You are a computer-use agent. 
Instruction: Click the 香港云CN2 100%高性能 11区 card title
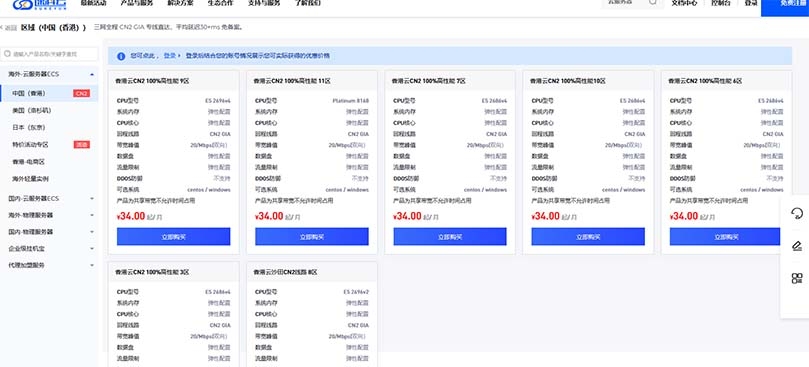click(x=292, y=81)
